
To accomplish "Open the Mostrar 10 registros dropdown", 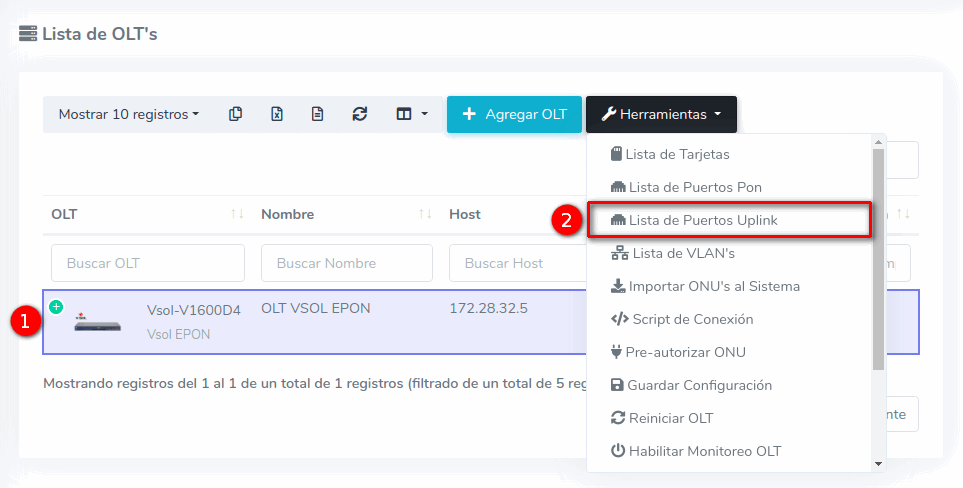I will point(128,114).
